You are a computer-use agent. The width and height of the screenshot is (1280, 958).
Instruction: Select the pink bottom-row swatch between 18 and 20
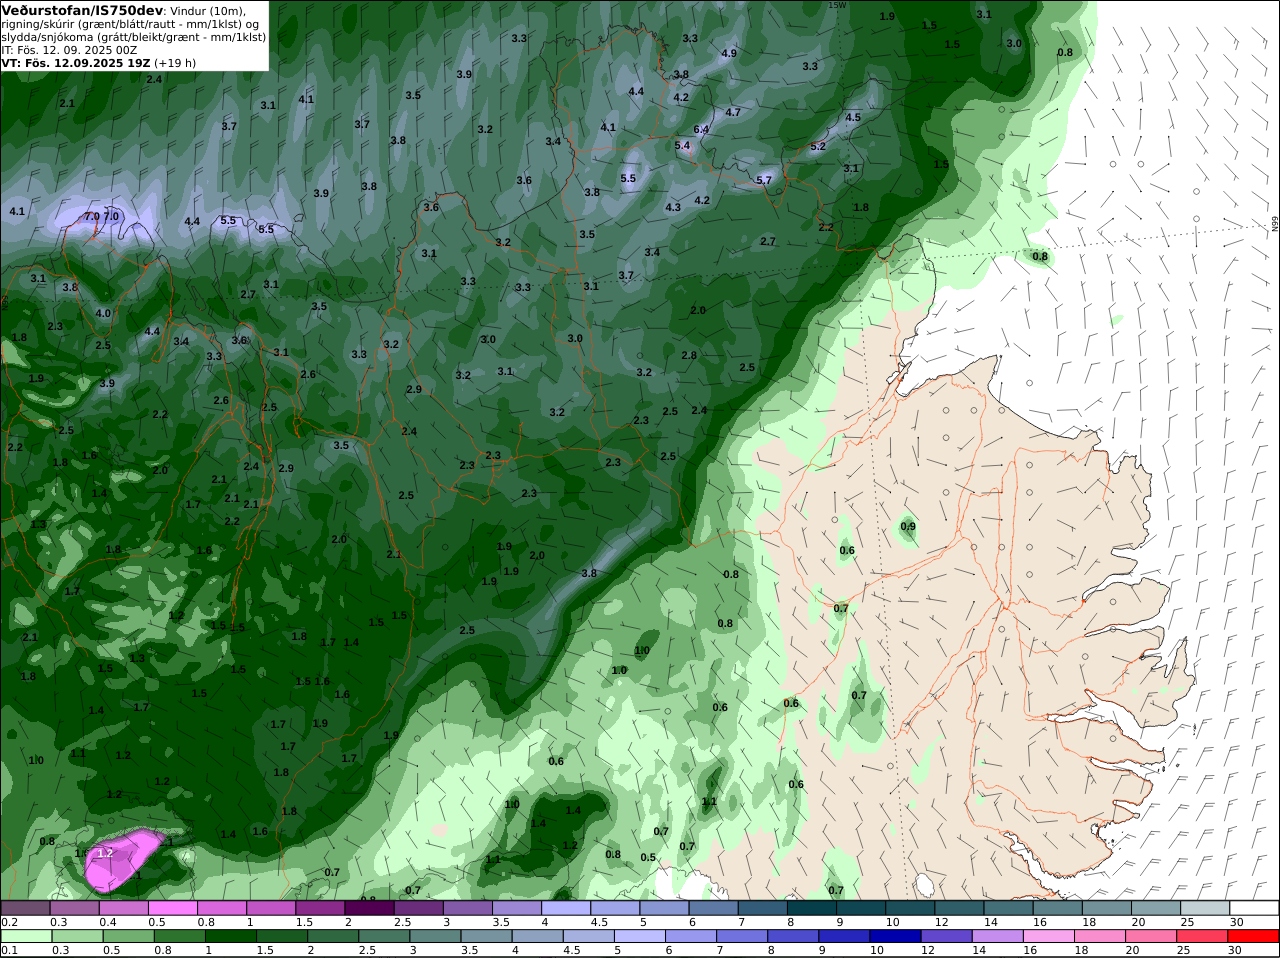click(1098, 937)
